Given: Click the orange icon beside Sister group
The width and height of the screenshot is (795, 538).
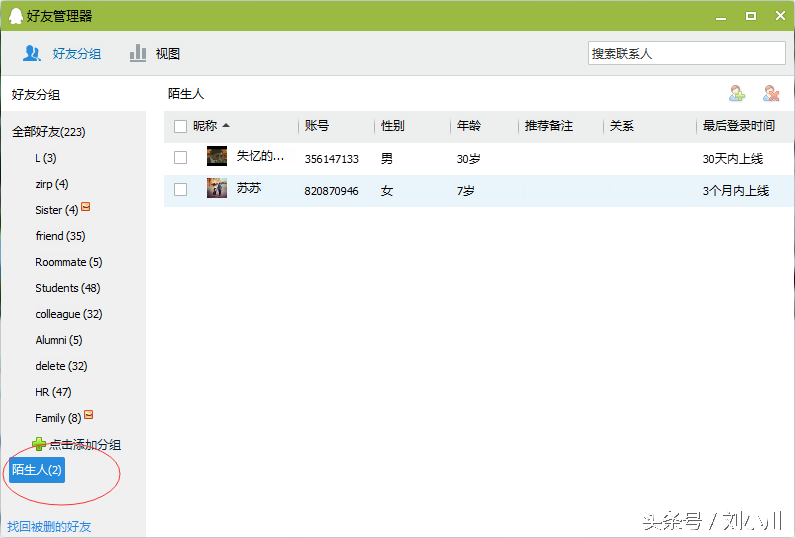Looking at the screenshot, I should pos(86,208).
